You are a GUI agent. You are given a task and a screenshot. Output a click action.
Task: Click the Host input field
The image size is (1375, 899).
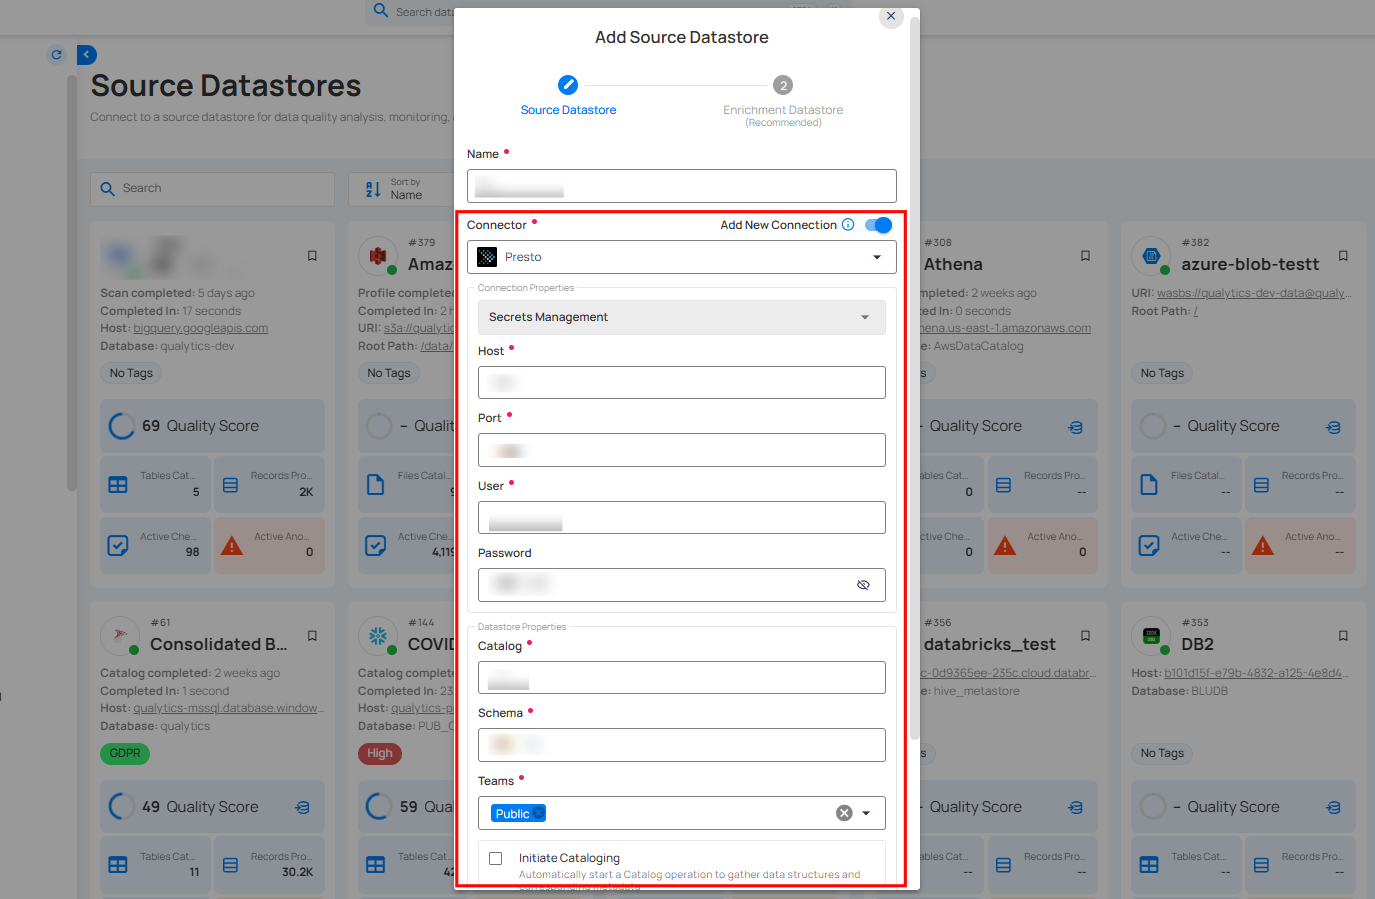click(681, 382)
